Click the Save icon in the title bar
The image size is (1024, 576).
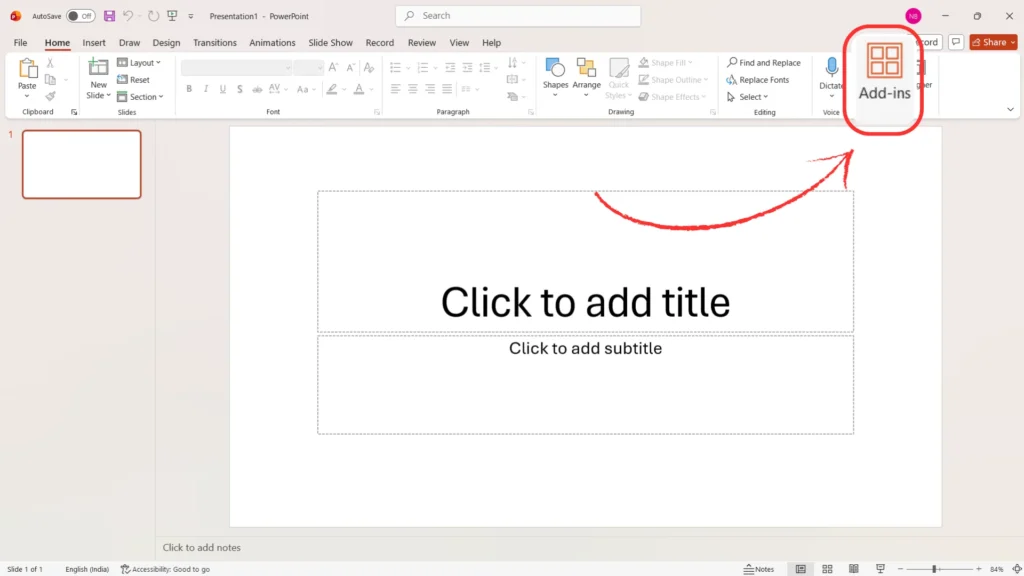tap(109, 16)
